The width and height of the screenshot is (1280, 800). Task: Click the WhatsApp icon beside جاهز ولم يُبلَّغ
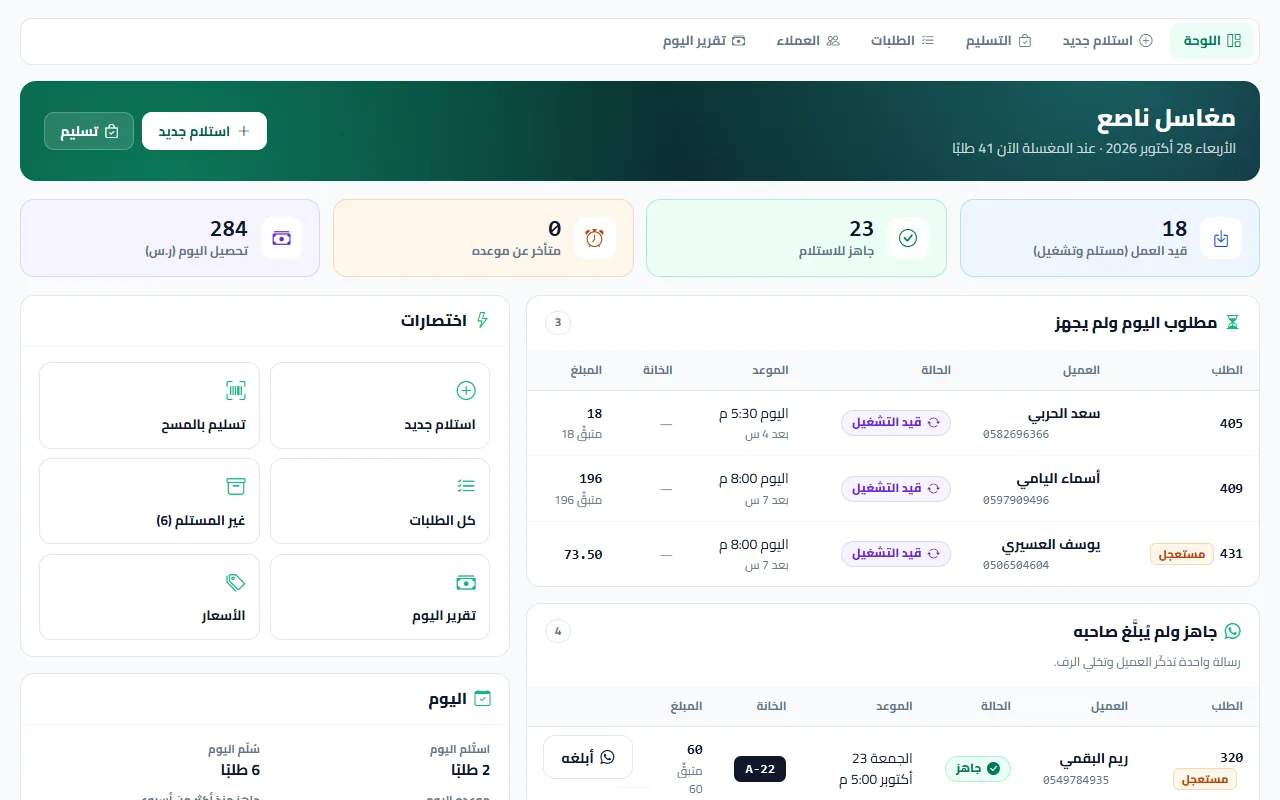[1233, 631]
